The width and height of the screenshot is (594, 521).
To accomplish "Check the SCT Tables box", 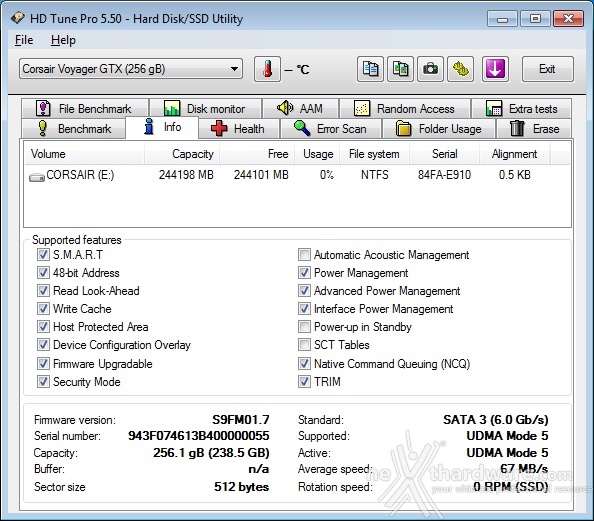I will coord(304,345).
